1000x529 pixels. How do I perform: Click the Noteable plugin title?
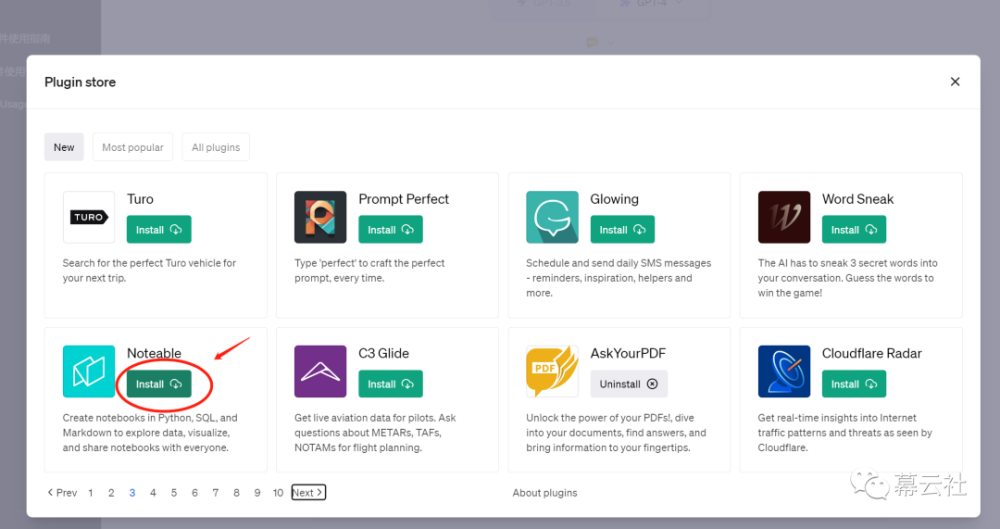pos(154,354)
